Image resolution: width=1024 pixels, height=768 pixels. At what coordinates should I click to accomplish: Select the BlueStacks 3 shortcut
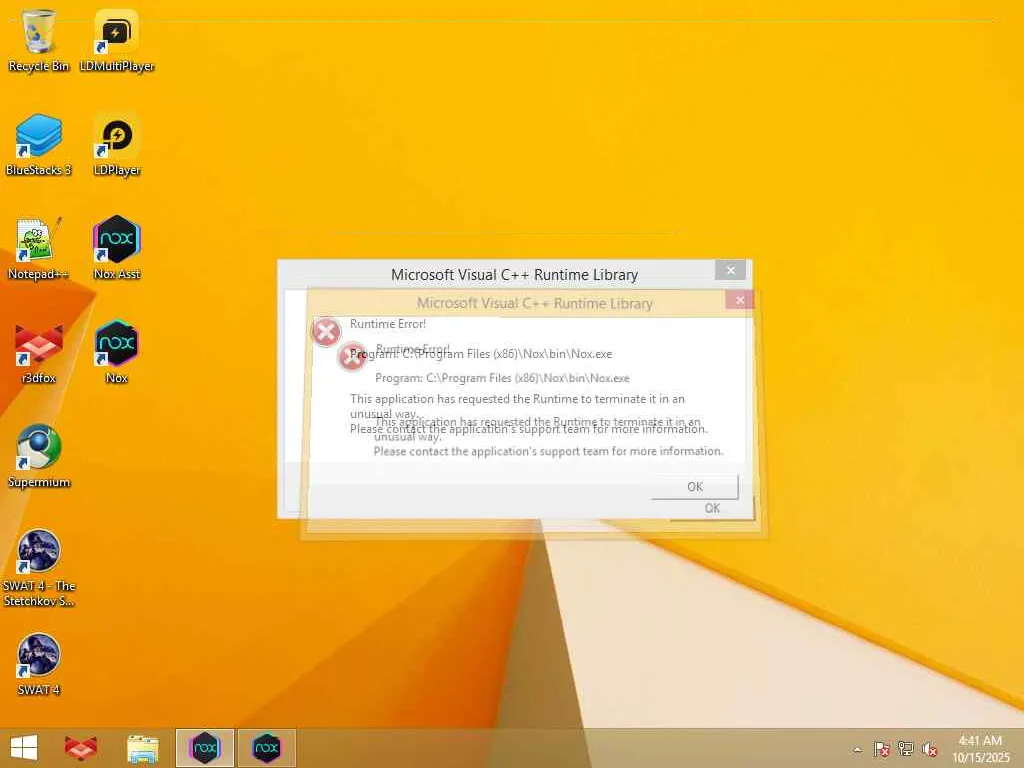click(x=39, y=144)
